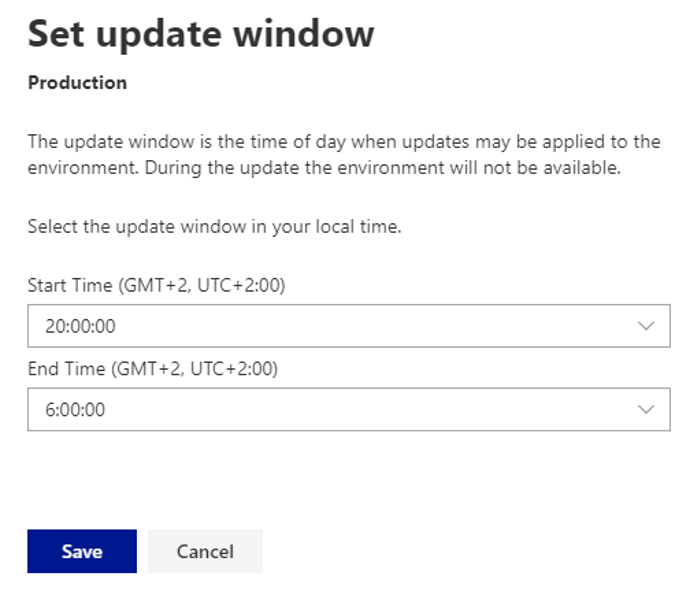Click the middle of the Start Time field
Screen dimensions: 690x610
348,326
